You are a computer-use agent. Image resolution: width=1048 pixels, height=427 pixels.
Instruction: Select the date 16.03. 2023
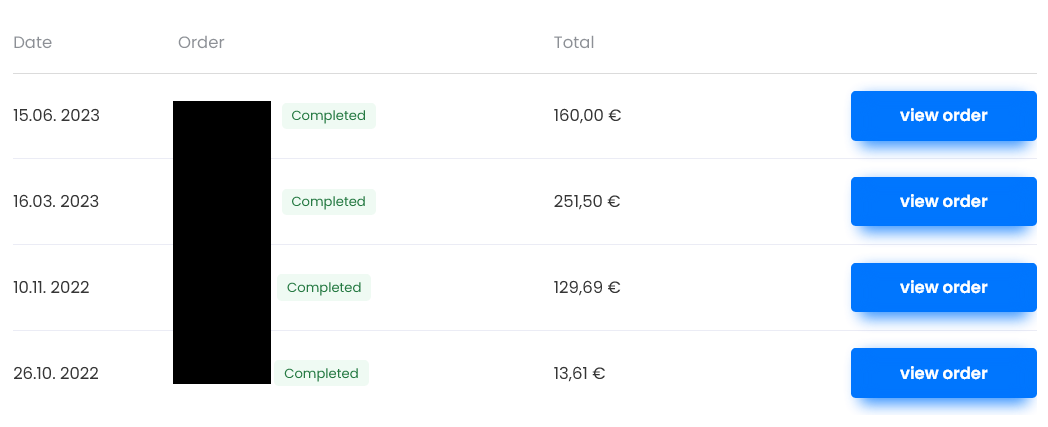pyautogui.click(x=56, y=201)
